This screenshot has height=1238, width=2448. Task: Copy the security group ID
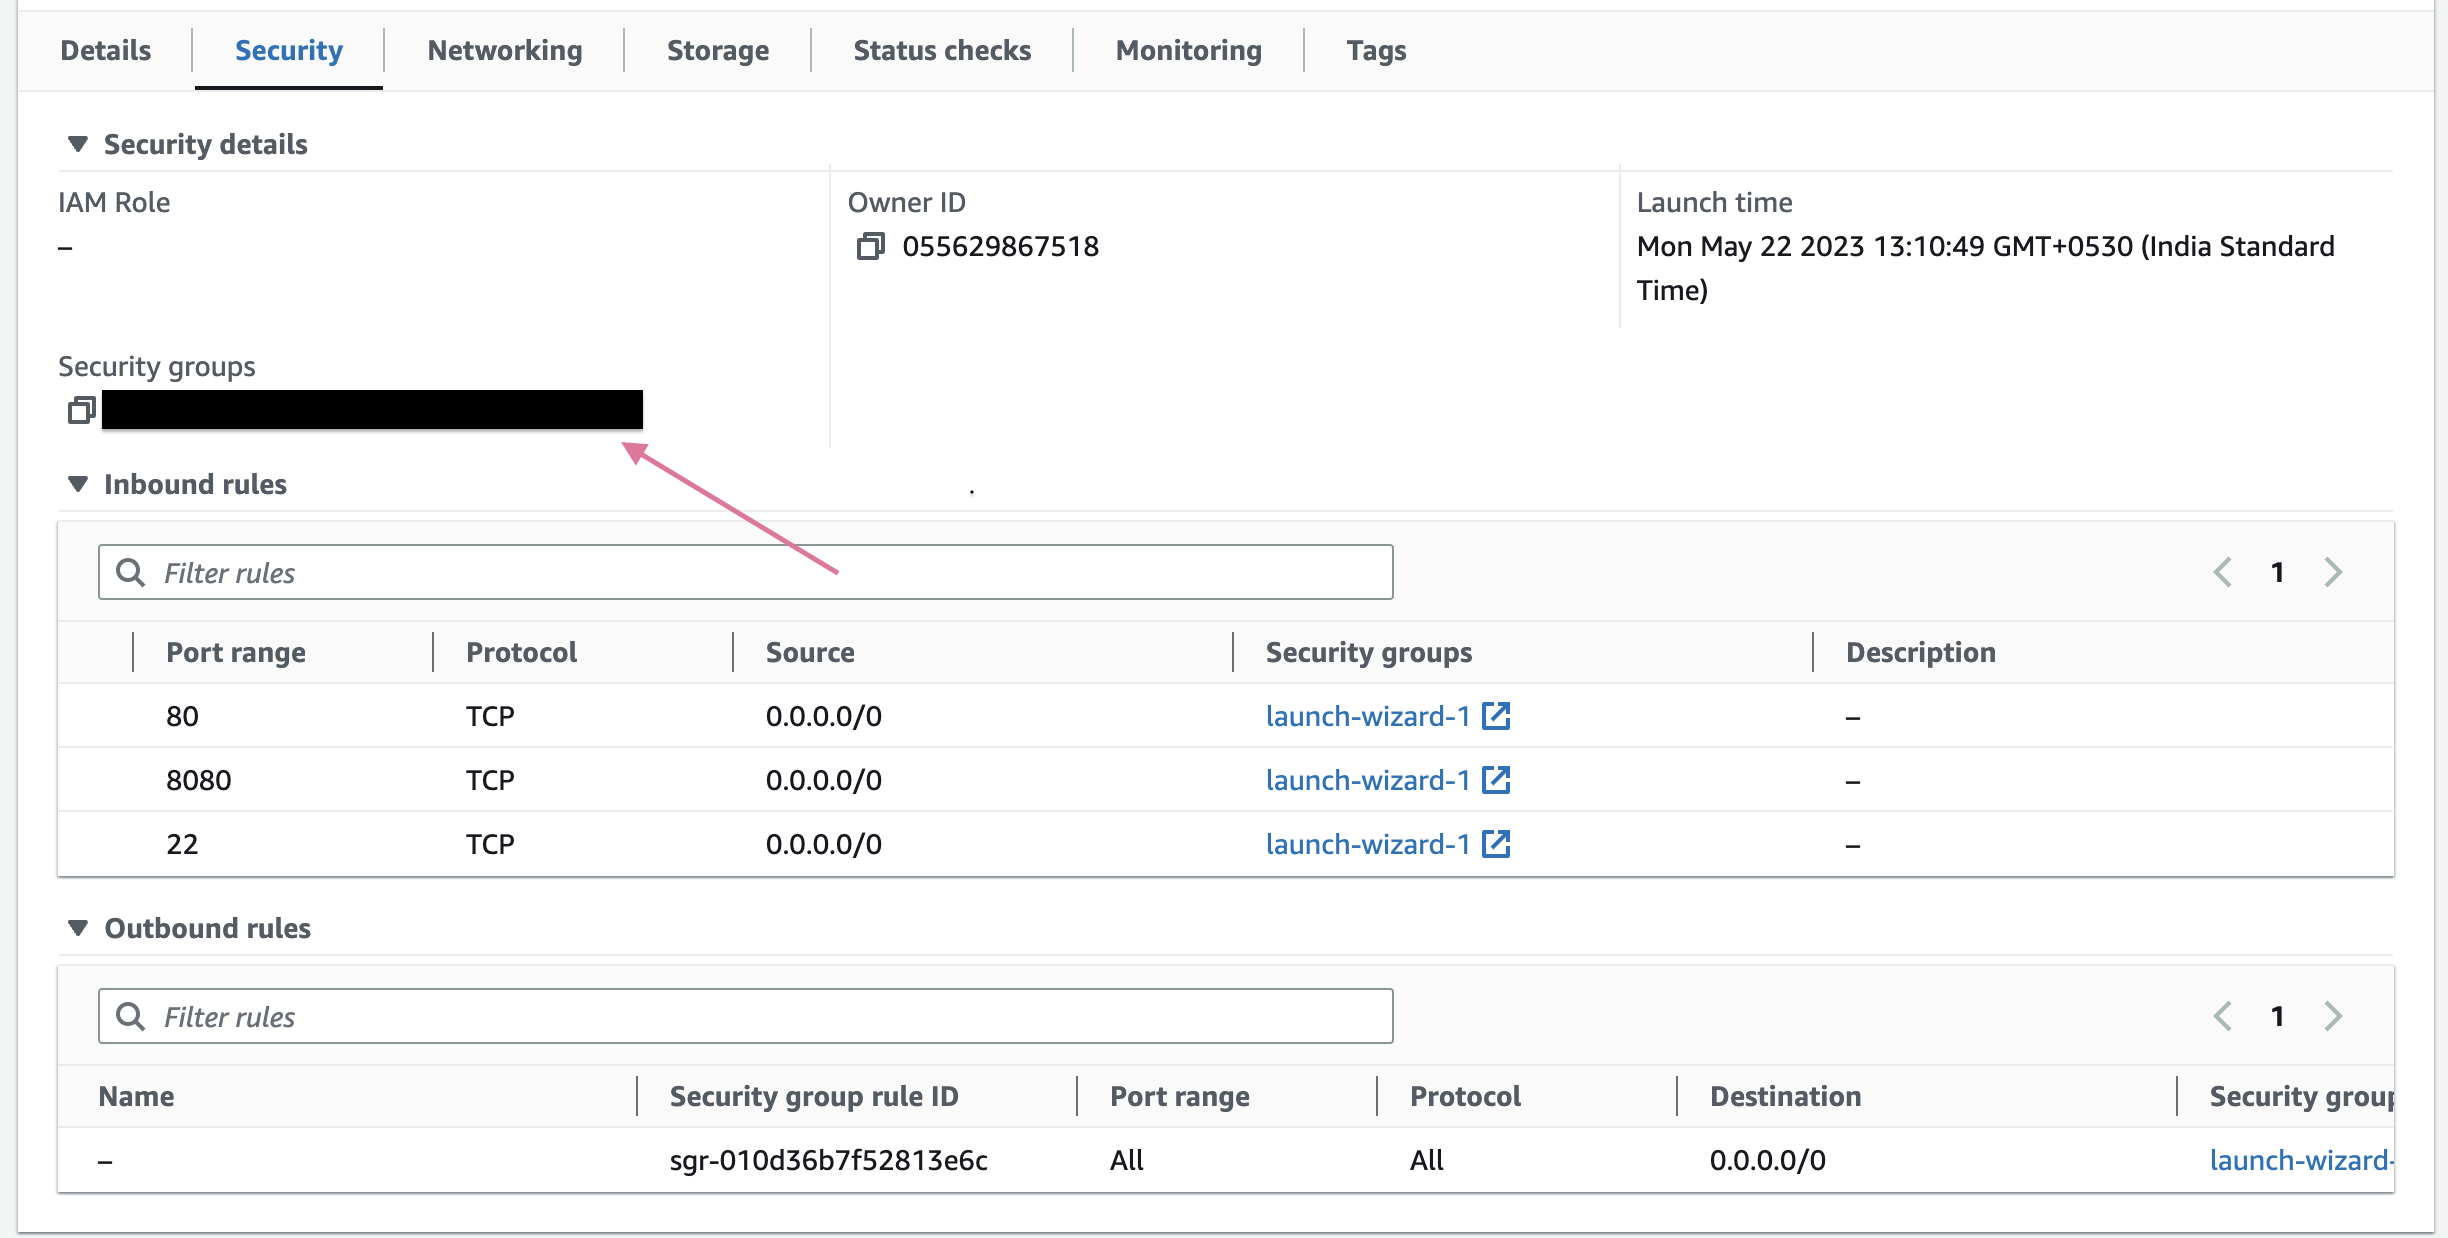[x=81, y=410]
